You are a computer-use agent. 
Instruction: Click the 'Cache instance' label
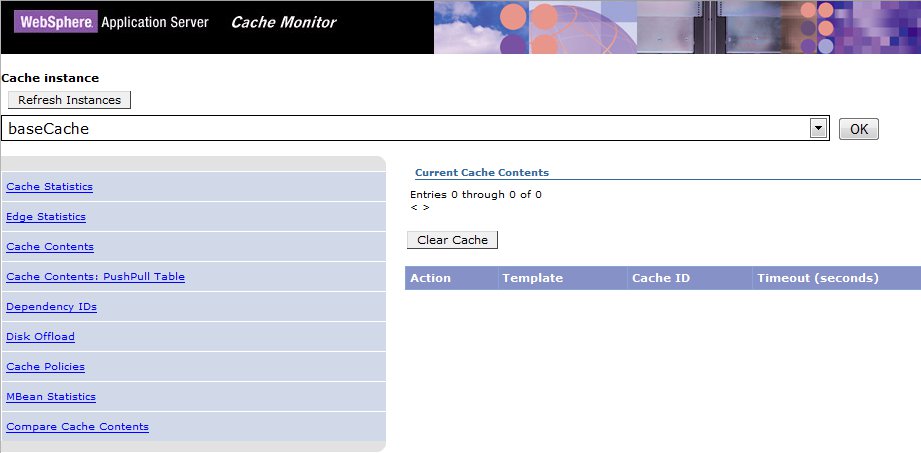pos(51,78)
